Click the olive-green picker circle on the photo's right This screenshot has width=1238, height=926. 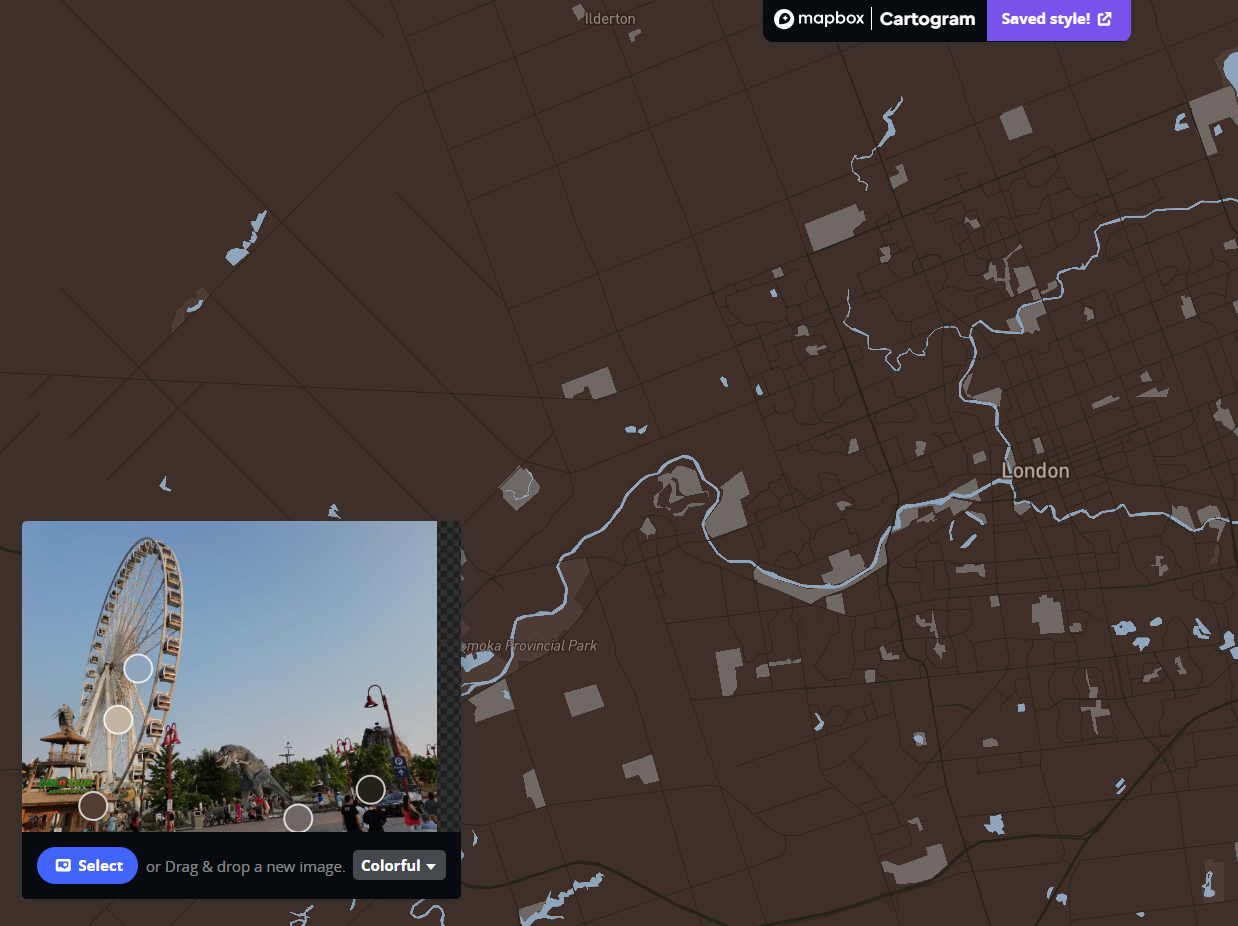370,789
